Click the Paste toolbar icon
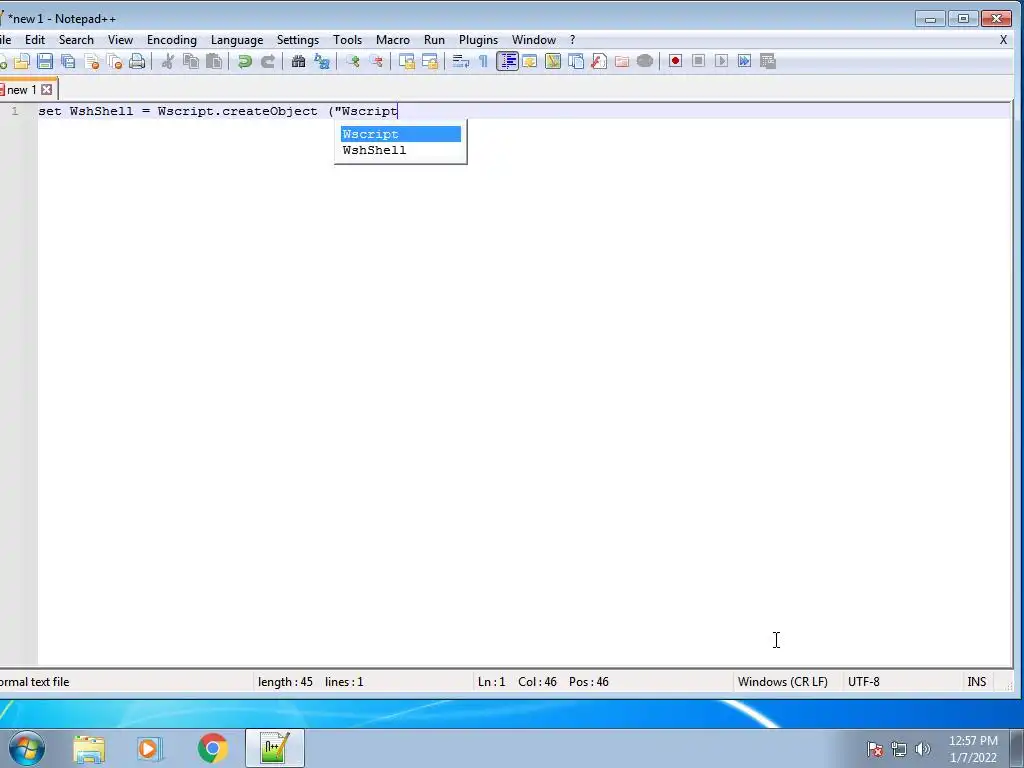 (214, 61)
